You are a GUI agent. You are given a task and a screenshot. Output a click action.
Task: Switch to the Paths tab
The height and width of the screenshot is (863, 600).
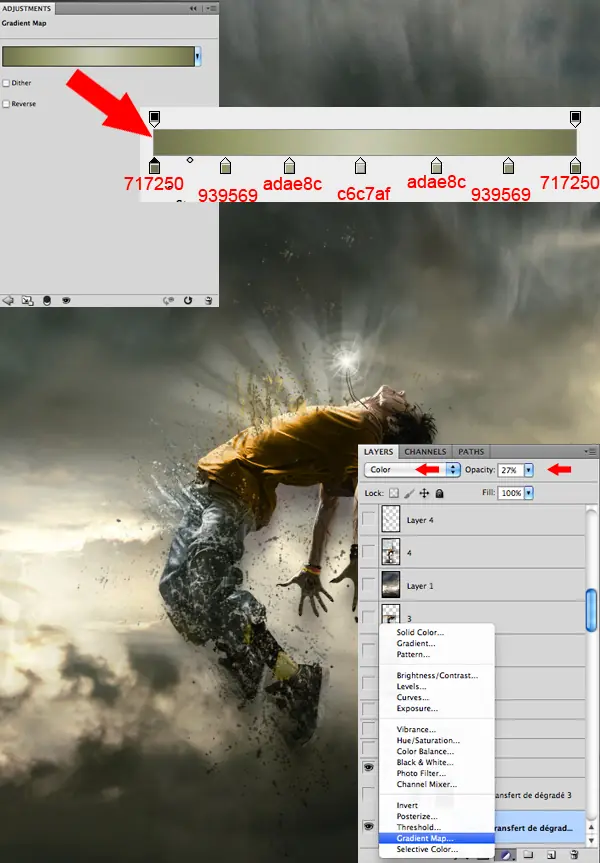(x=471, y=452)
